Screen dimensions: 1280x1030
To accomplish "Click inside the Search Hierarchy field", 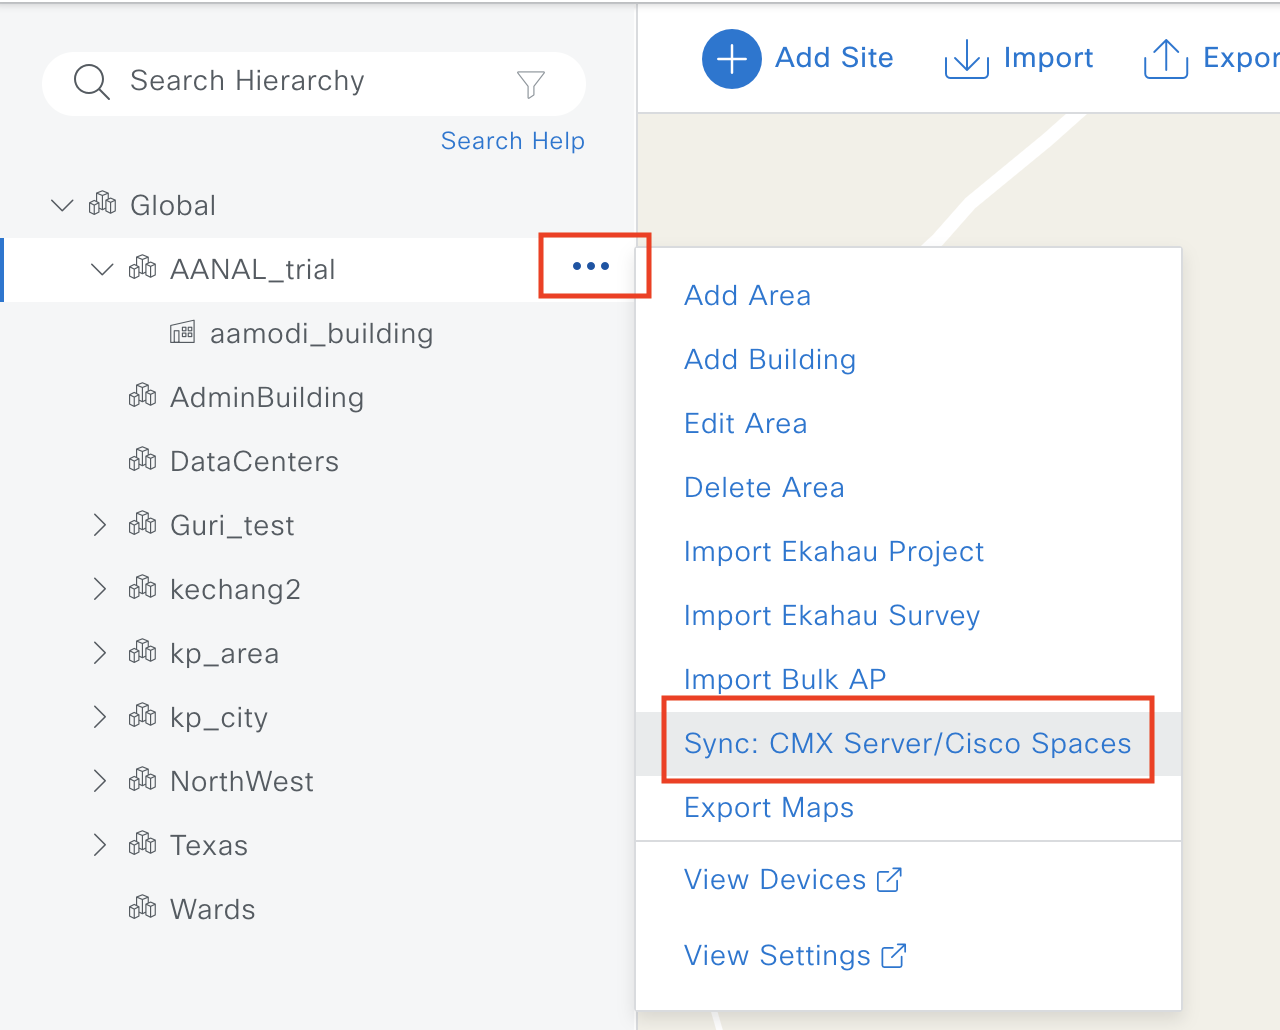I will [x=300, y=82].
